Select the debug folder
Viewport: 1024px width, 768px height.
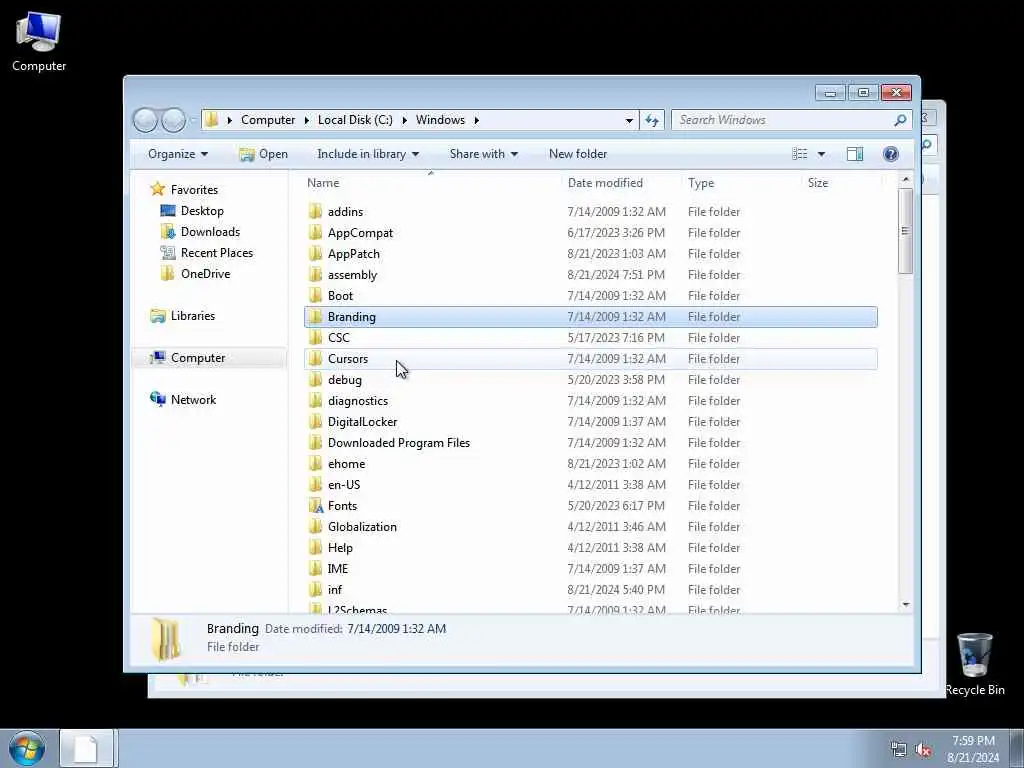pos(590,379)
